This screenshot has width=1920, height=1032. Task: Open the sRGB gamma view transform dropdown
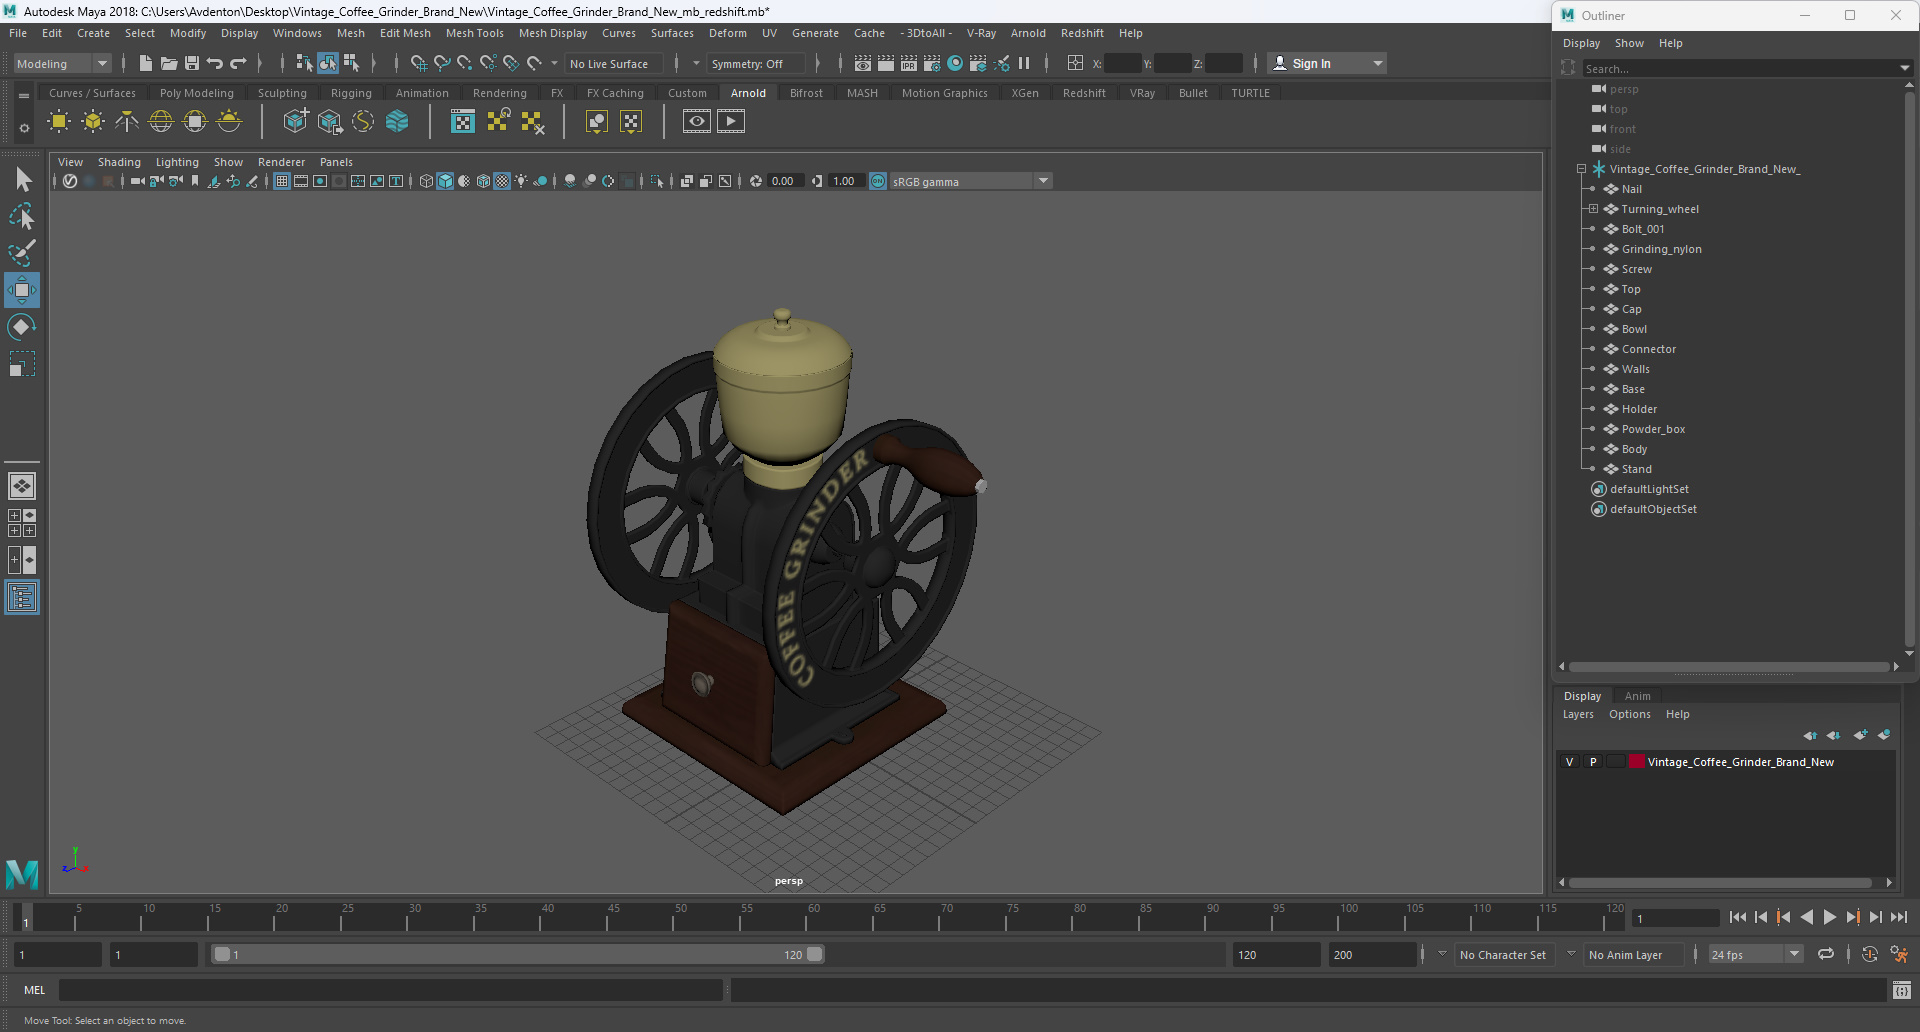pos(970,181)
